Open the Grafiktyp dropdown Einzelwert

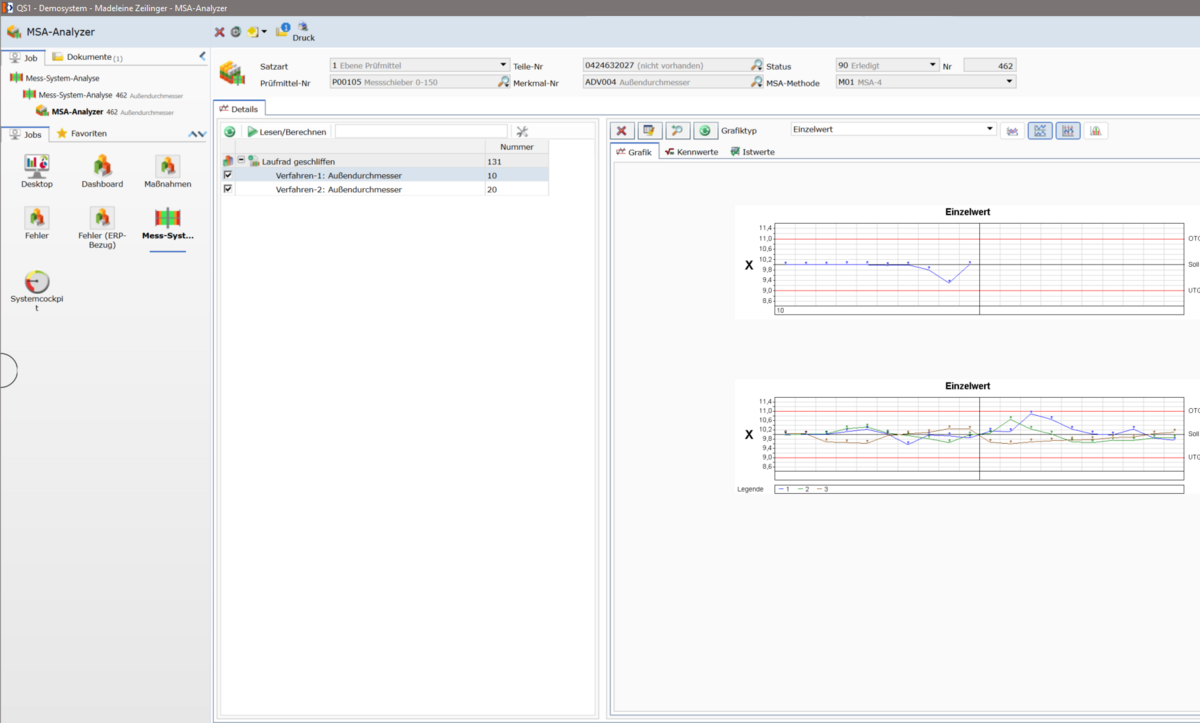coord(893,129)
